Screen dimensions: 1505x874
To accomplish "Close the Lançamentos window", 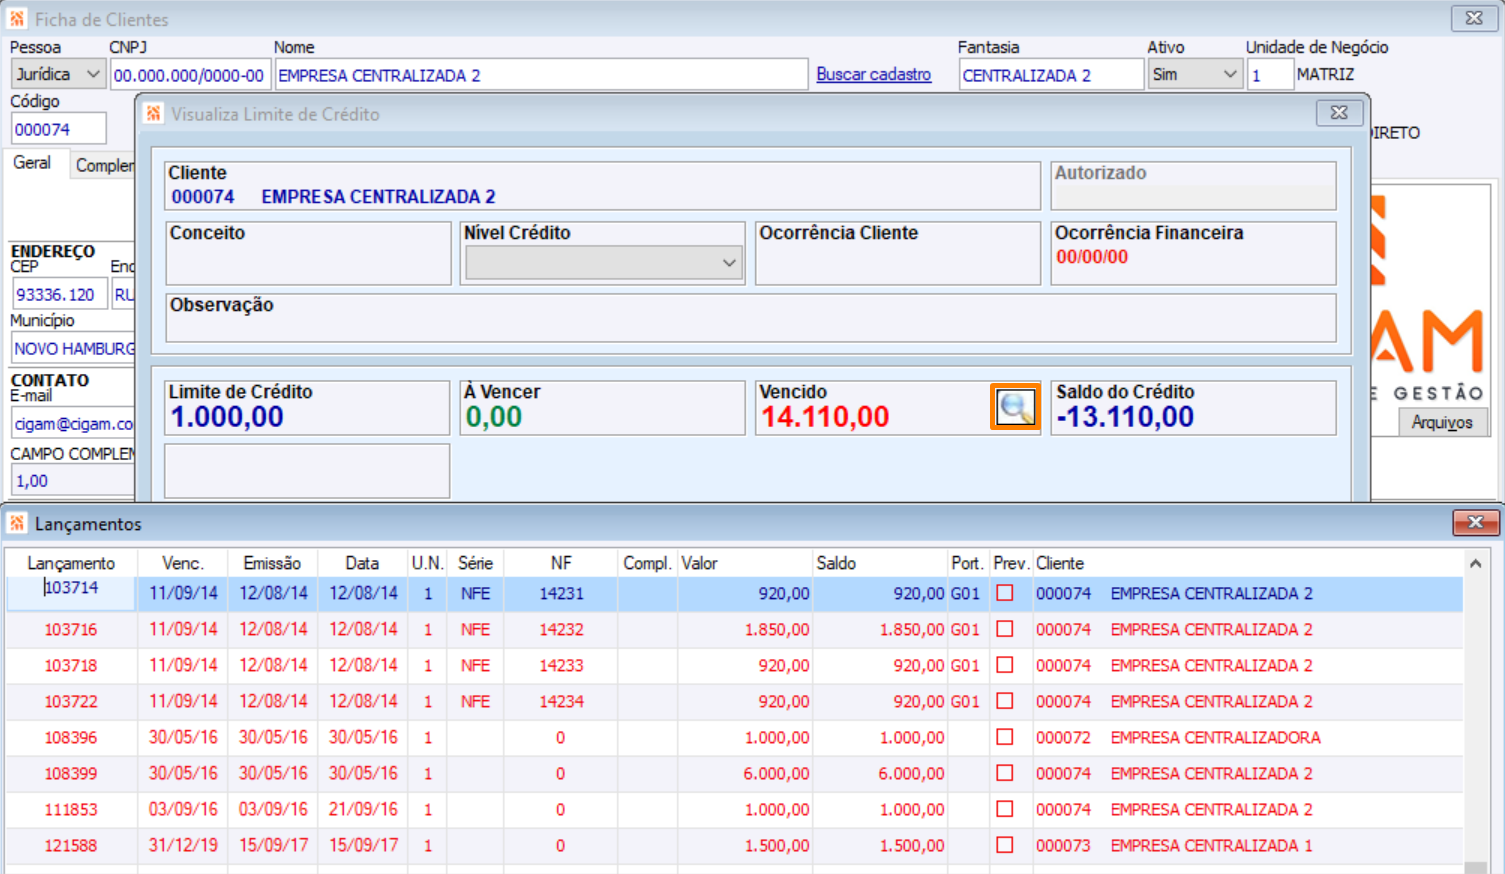I will click(1475, 522).
